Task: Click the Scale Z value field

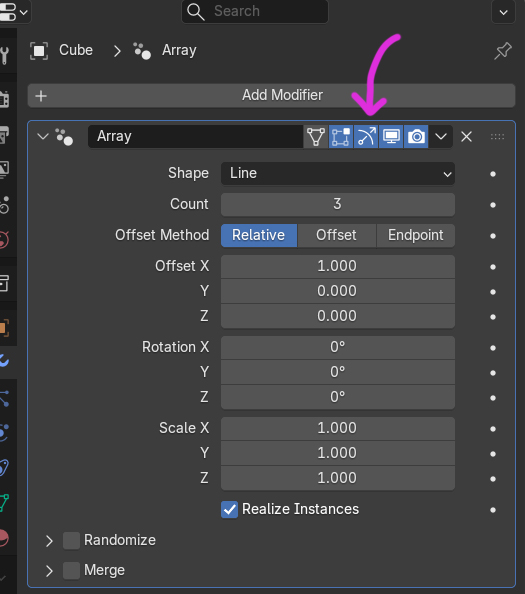Action: coord(338,478)
